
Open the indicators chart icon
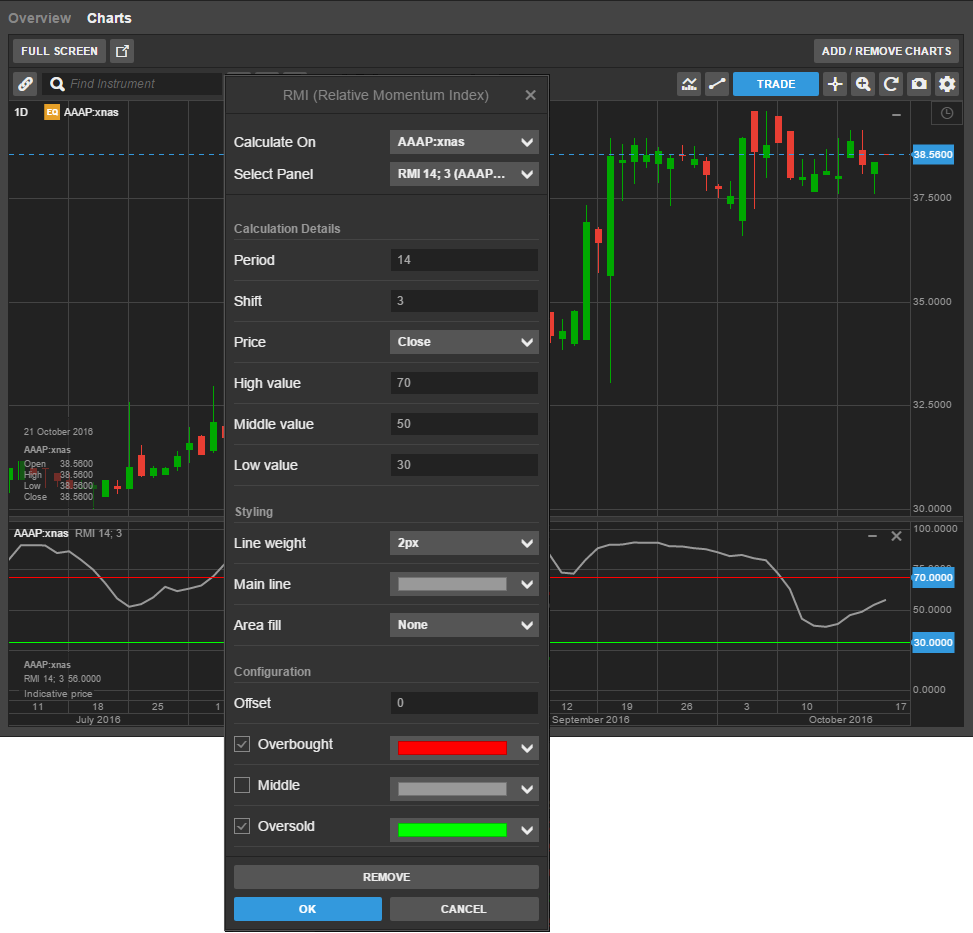click(x=689, y=84)
